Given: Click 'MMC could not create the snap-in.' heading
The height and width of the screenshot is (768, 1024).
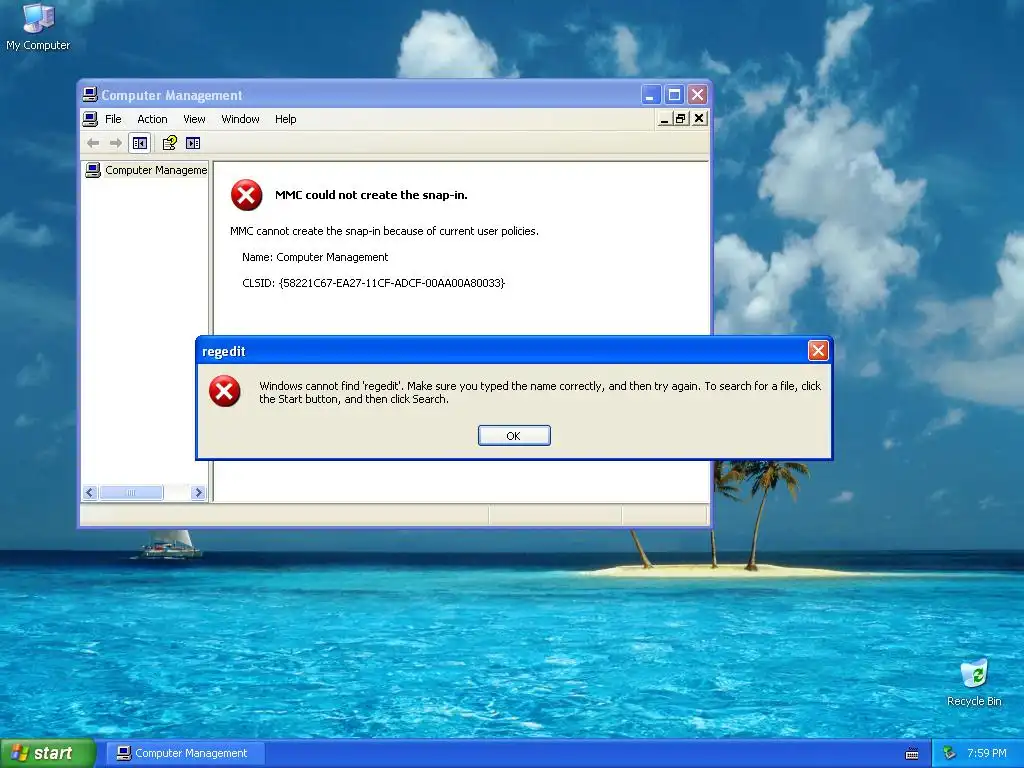Looking at the screenshot, I should click(x=371, y=195).
